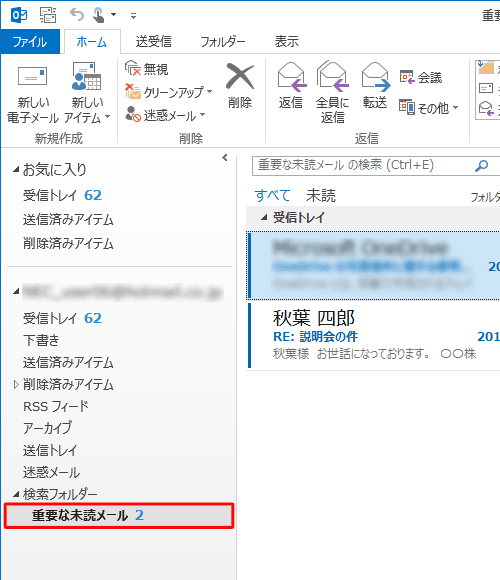Click the 重要な未読メール の検索 box
The image size is (500, 580).
tap(362, 165)
